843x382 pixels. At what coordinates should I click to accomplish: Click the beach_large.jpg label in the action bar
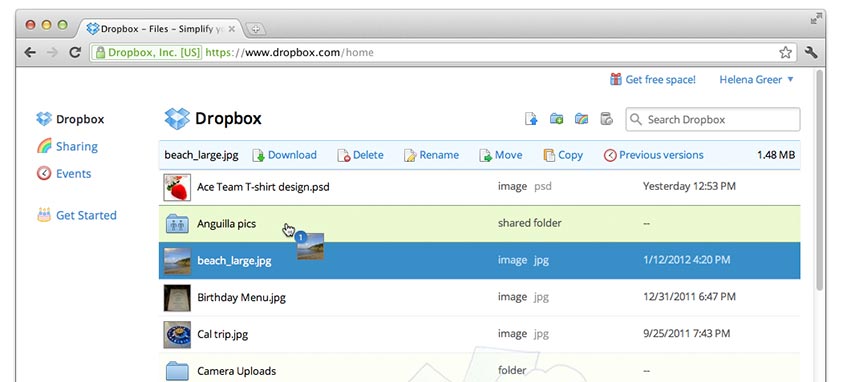coord(201,155)
